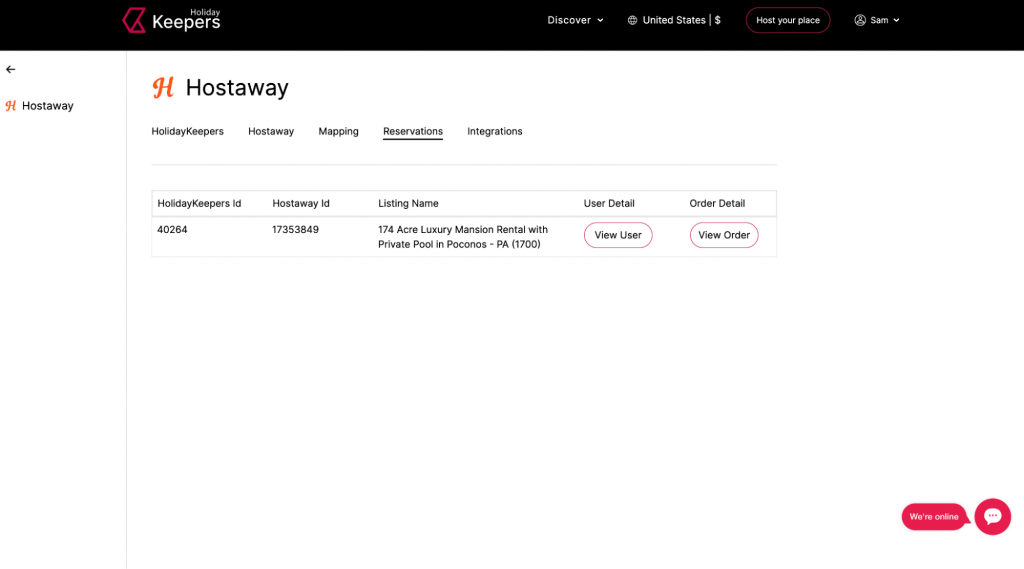Click View Order for reservation 40264
Viewport: 1024px width, 569px height.
tap(724, 235)
